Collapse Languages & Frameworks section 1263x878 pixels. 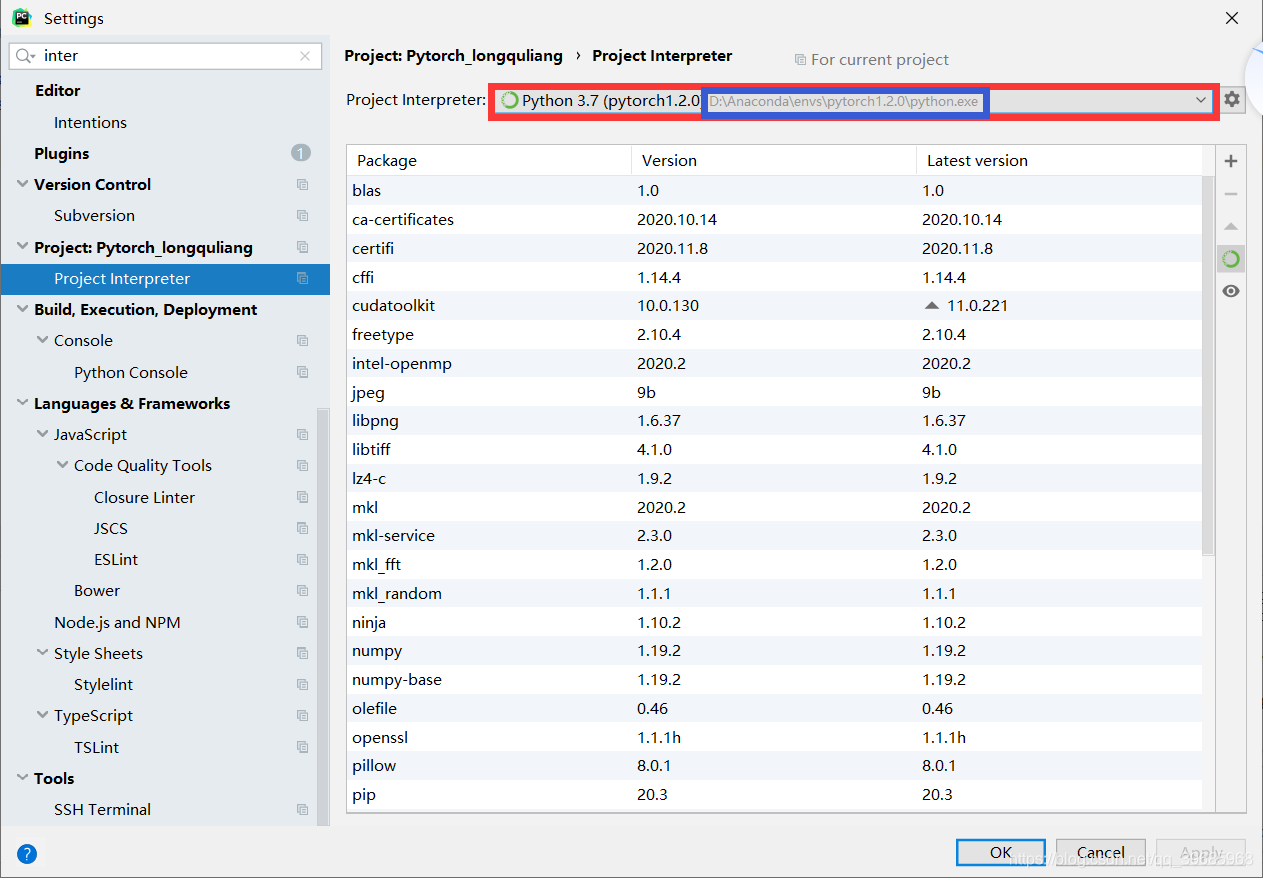[22, 404]
